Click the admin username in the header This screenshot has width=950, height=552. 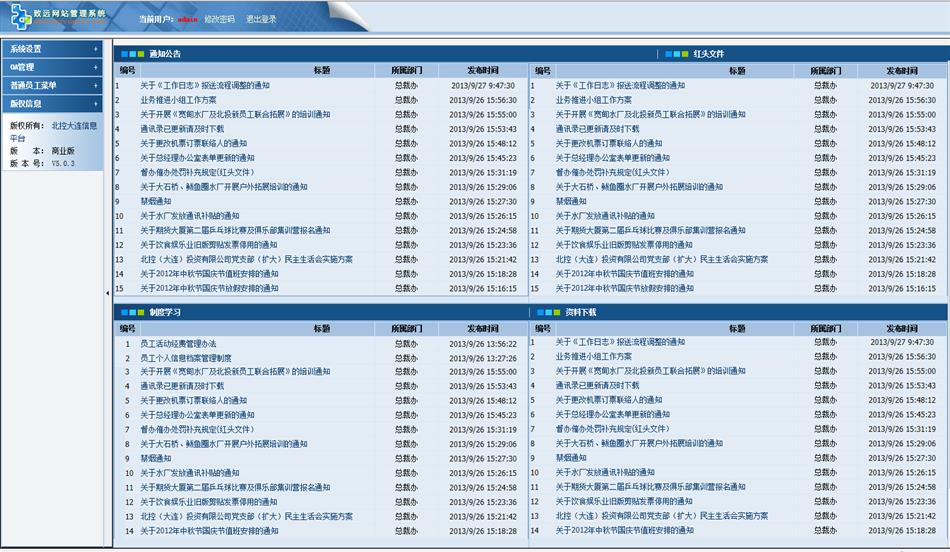[187, 19]
